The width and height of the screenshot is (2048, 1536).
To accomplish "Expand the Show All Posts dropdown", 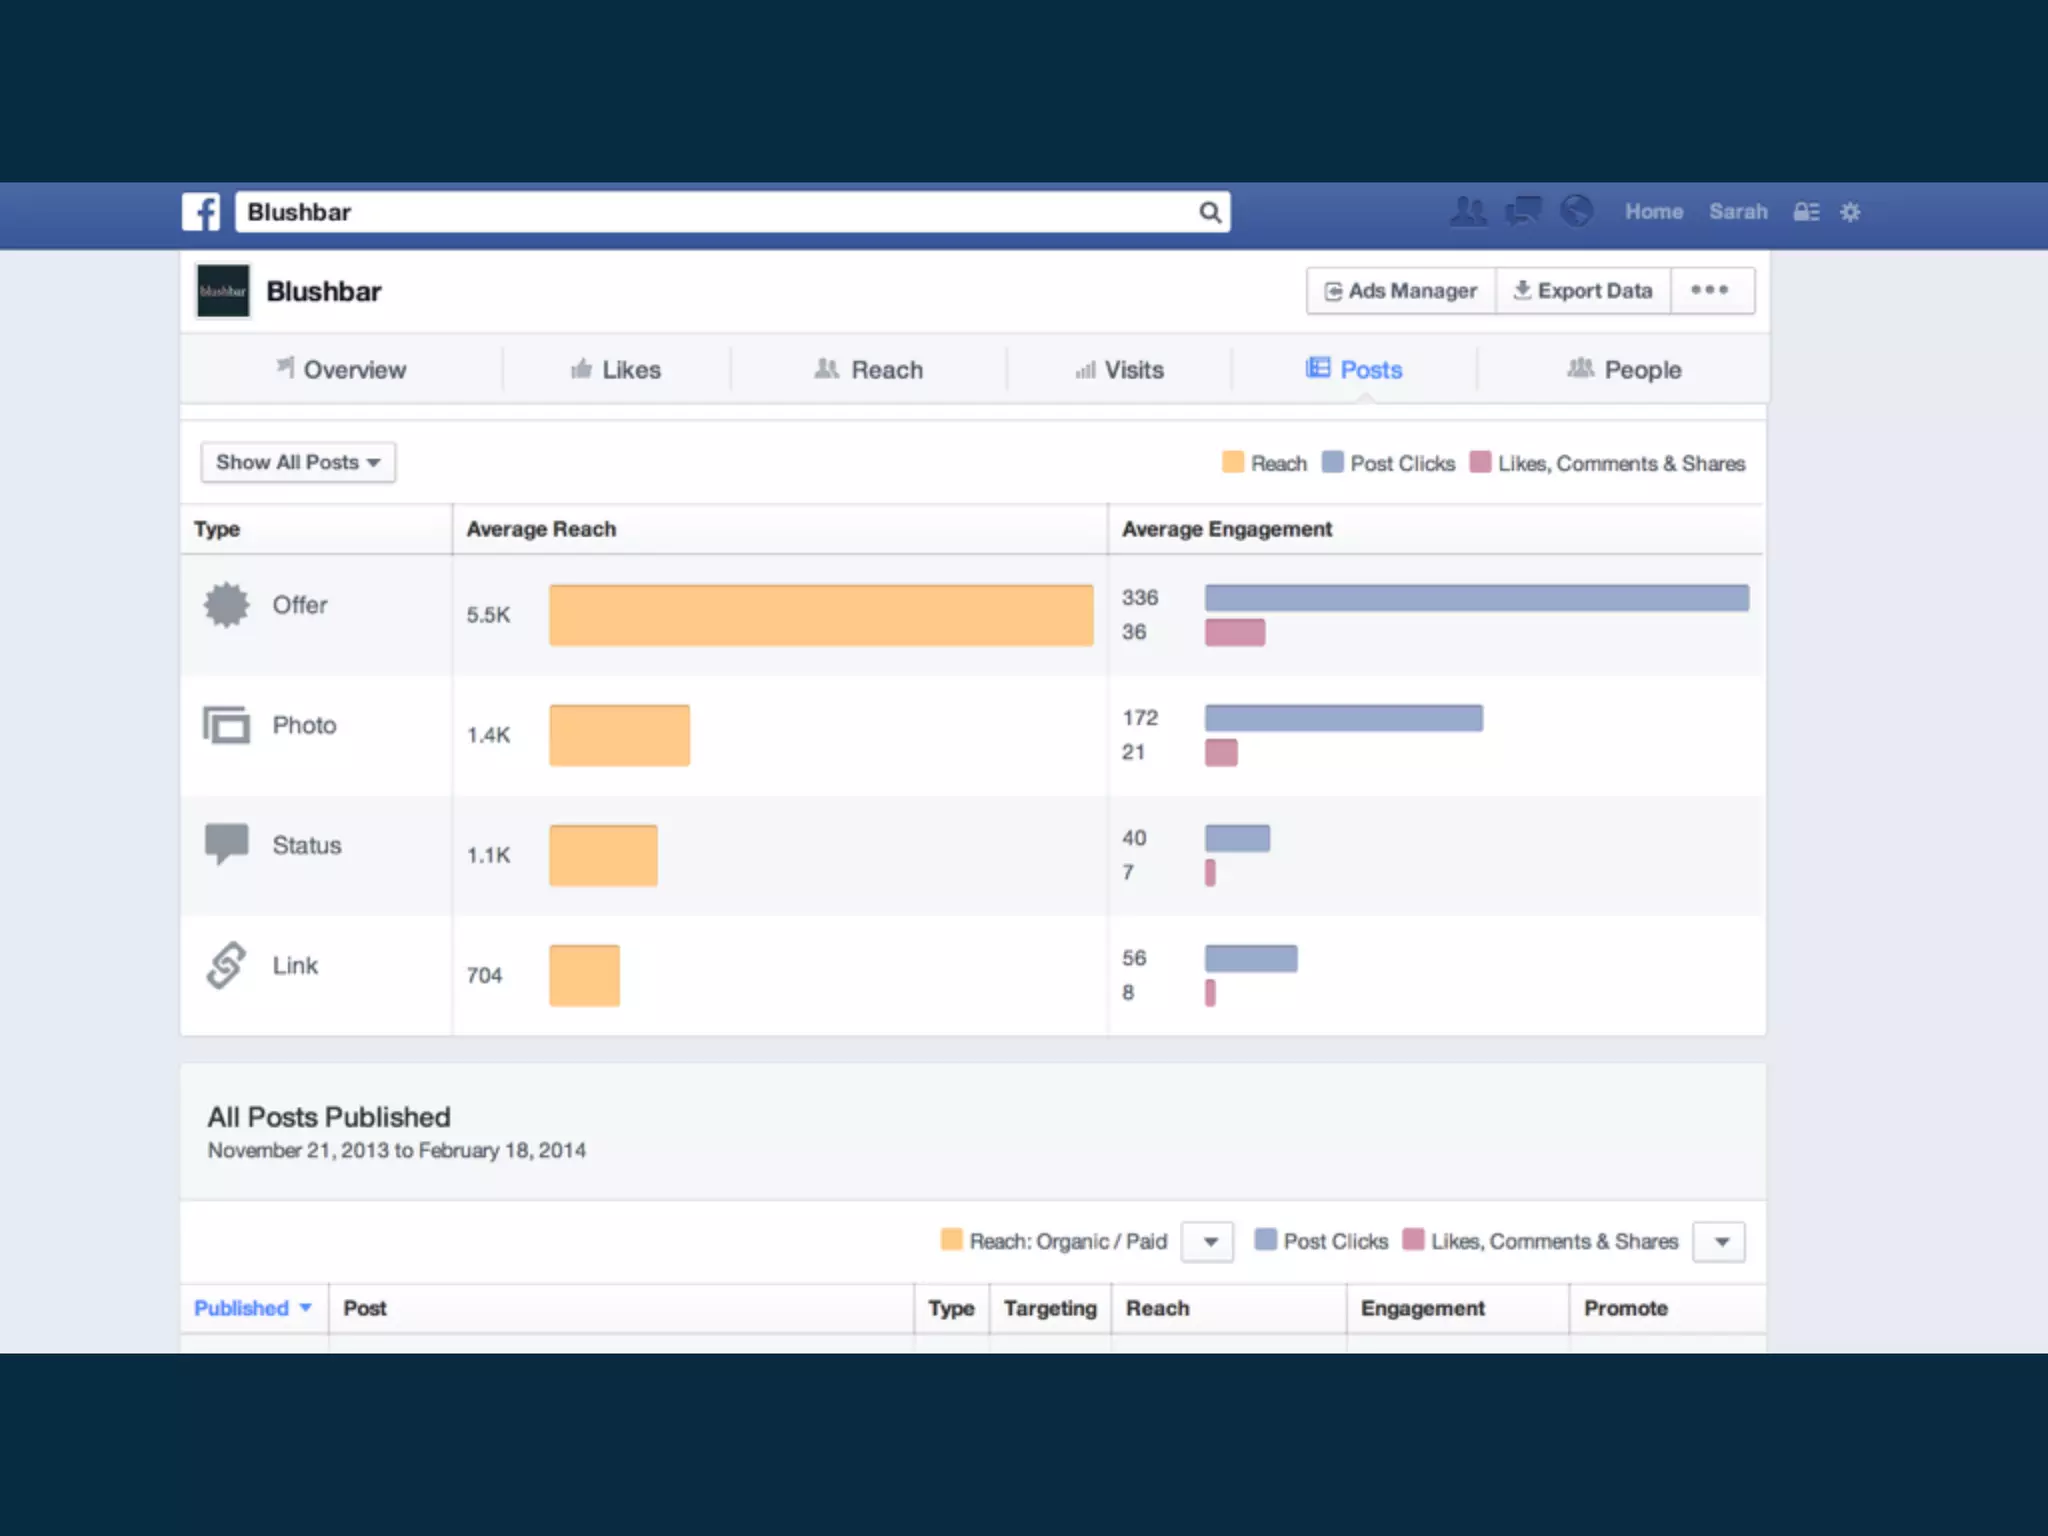I will 298,462.
